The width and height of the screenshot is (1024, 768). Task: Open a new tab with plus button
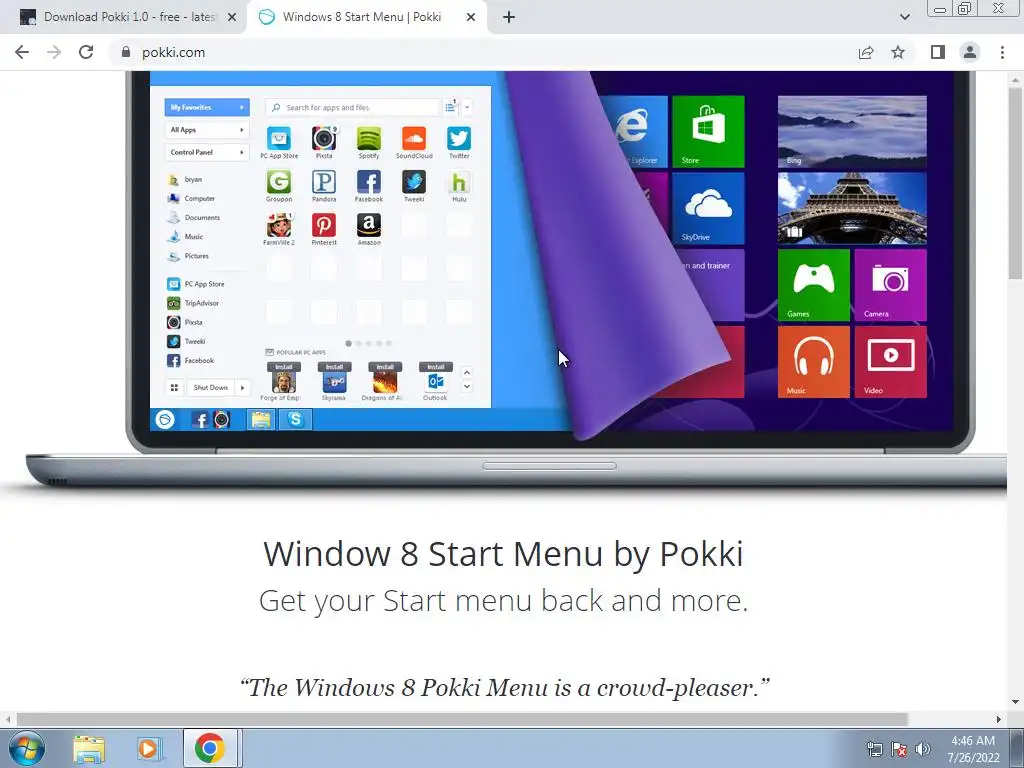tap(509, 17)
